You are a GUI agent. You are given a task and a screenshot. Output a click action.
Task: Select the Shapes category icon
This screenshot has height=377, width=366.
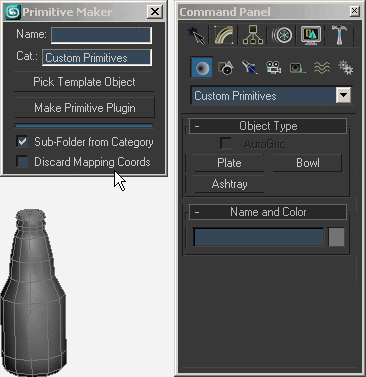226,68
